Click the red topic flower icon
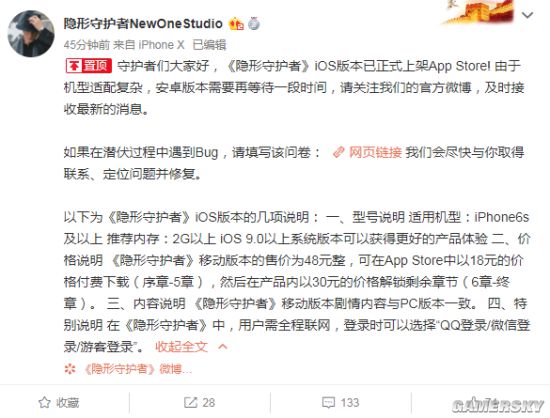This screenshot has height=418, width=550. [70, 369]
